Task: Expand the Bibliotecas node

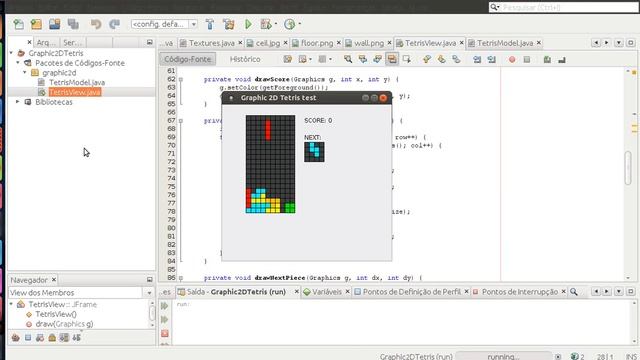Action: tap(18, 102)
